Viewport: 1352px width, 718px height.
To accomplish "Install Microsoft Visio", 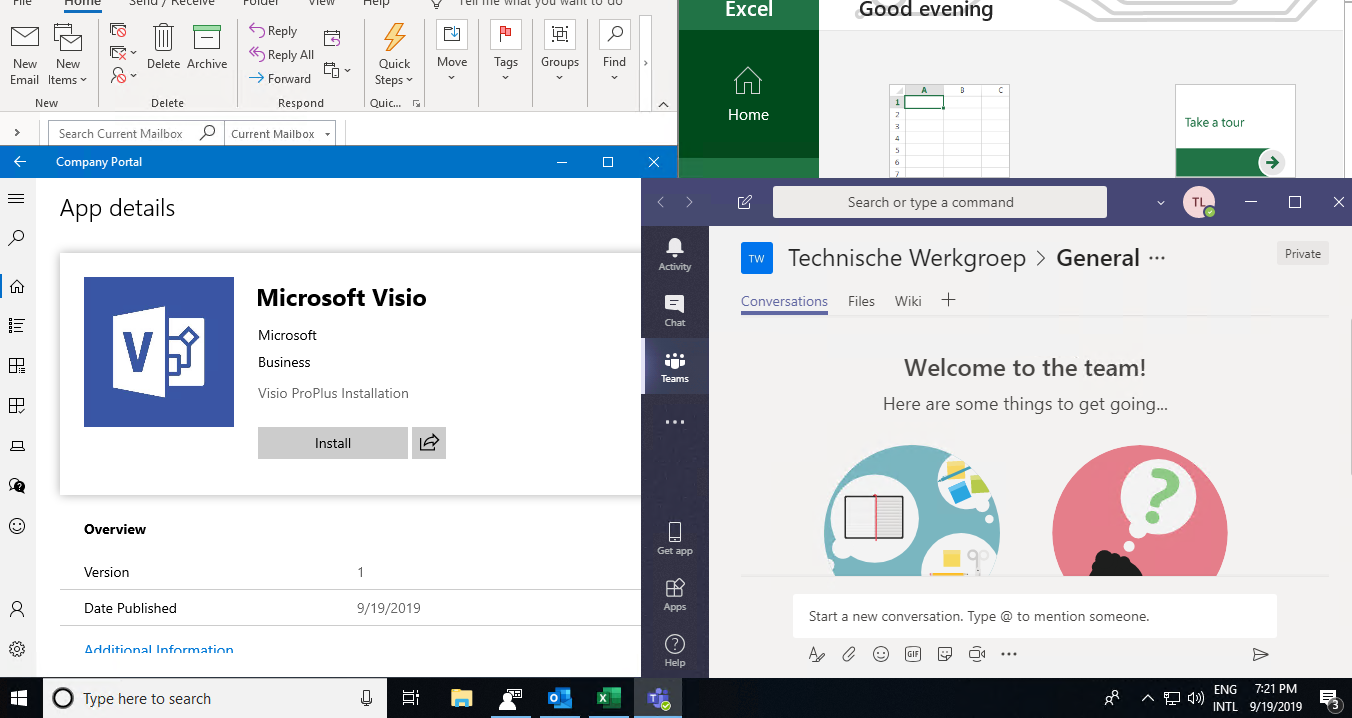I will pos(333,443).
